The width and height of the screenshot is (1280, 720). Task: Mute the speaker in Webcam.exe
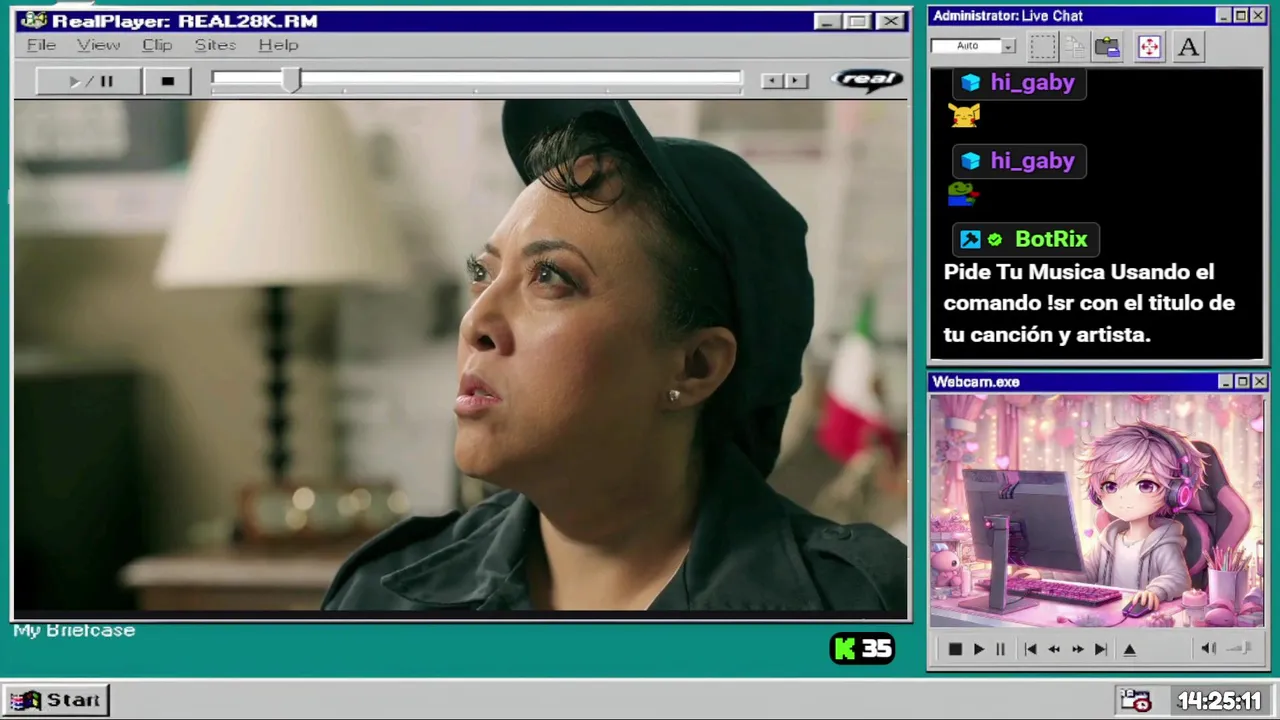pos(1208,649)
